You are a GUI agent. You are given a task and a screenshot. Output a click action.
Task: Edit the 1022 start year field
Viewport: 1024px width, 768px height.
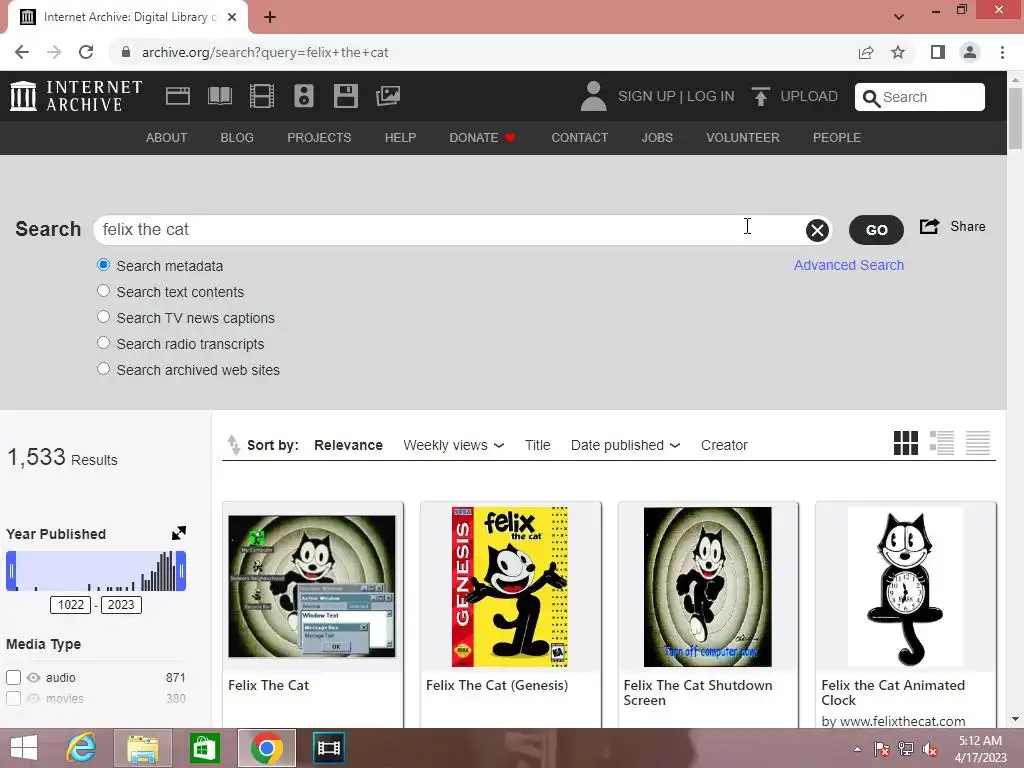(x=71, y=605)
